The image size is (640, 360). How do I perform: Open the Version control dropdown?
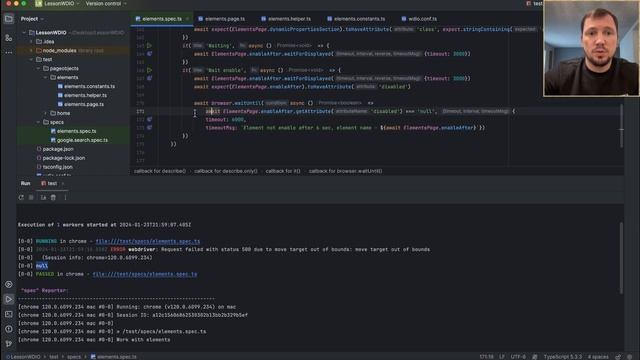coord(106,4)
